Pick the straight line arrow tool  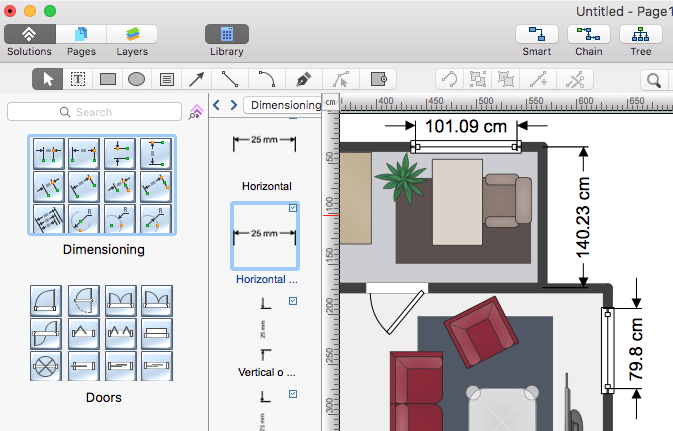pyautogui.click(x=198, y=79)
